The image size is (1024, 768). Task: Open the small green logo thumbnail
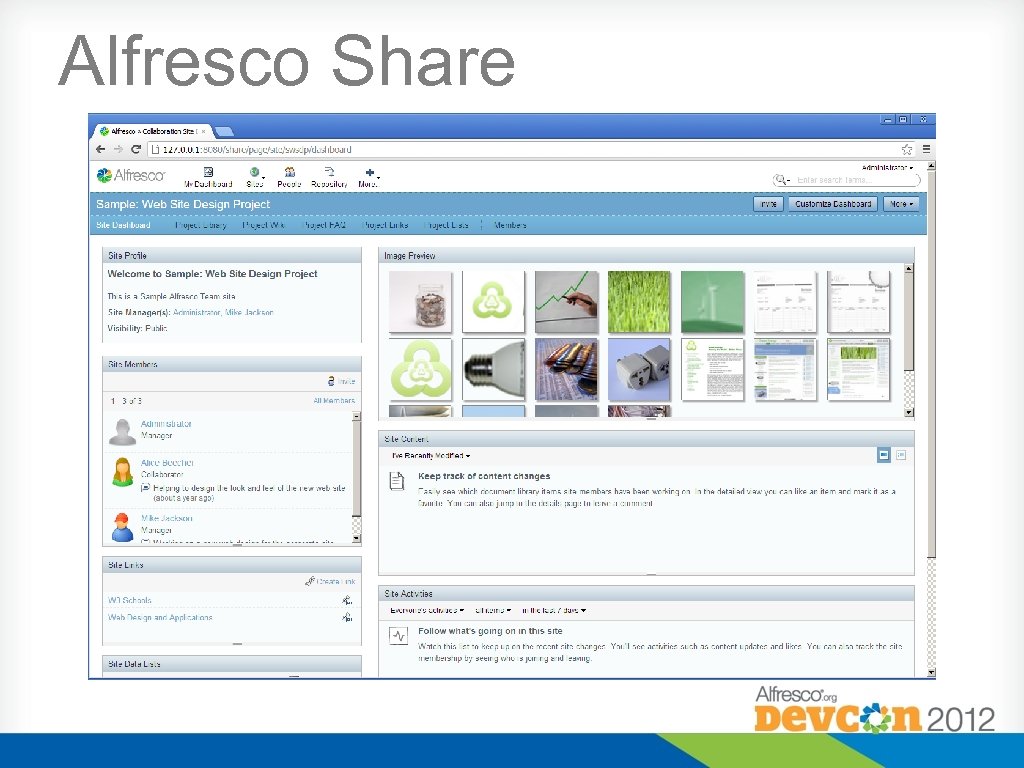pos(493,302)
